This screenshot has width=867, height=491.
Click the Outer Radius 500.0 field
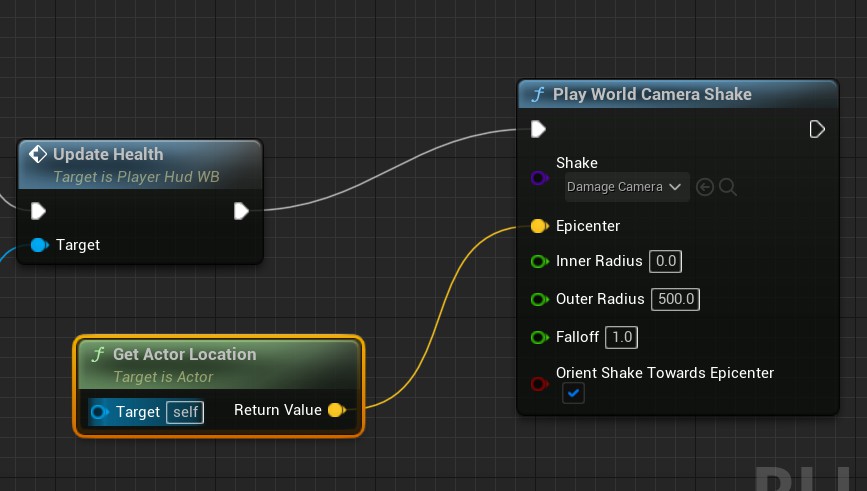pyautogui.click(x=676, y=299)
